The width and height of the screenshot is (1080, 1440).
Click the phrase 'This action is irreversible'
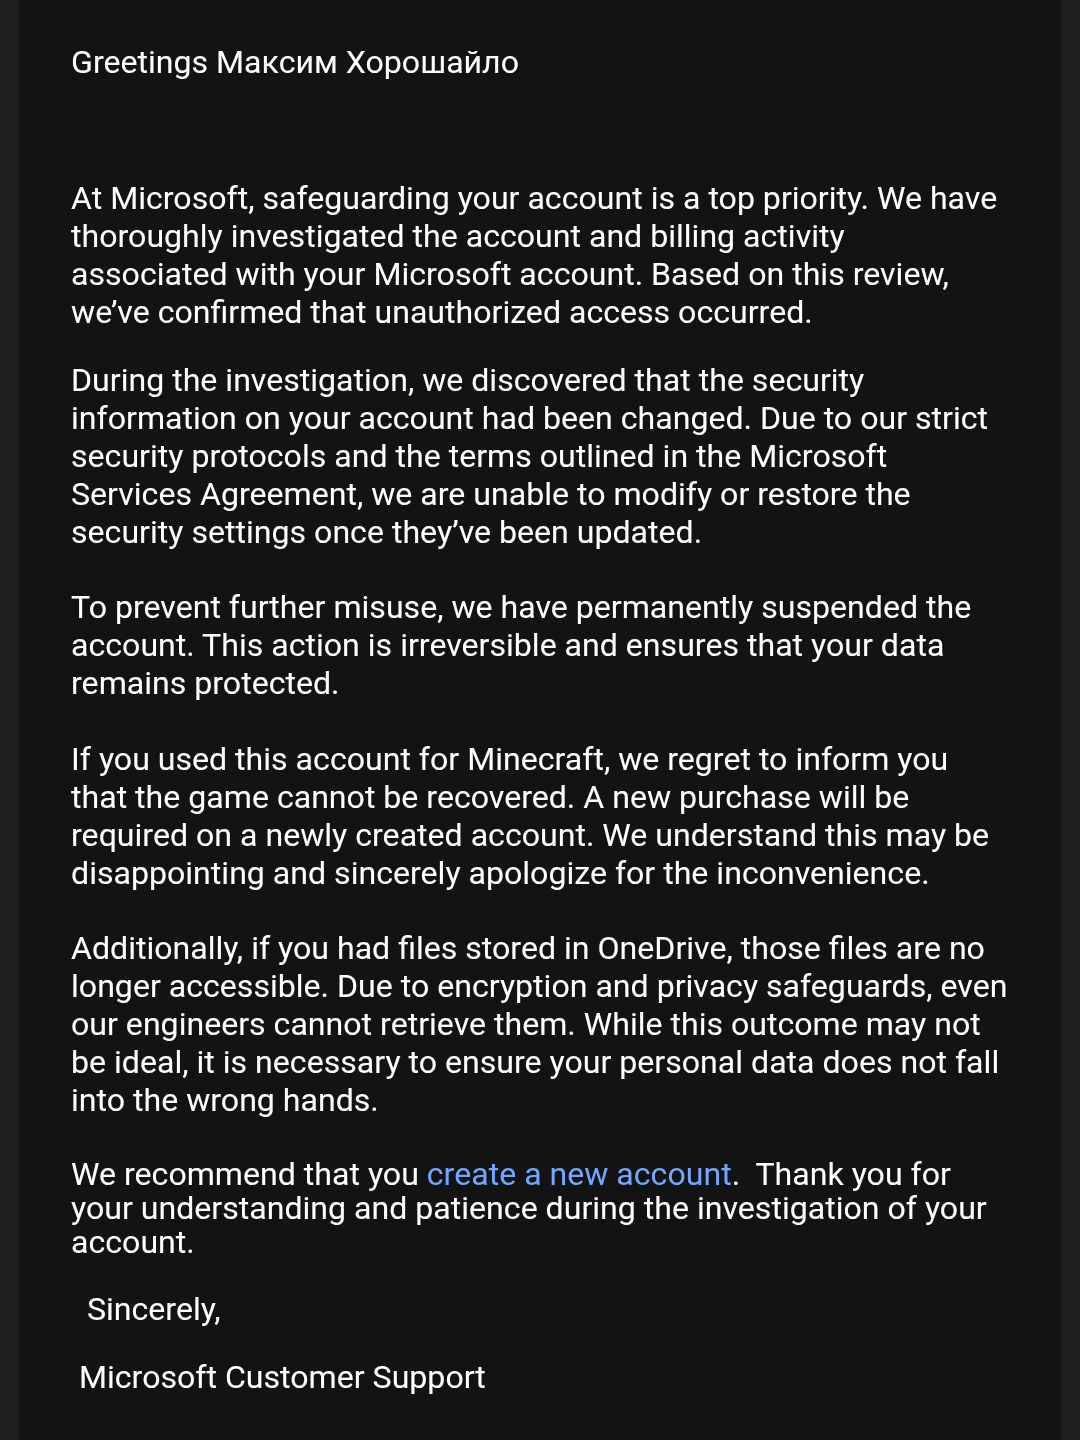point(379,645)
